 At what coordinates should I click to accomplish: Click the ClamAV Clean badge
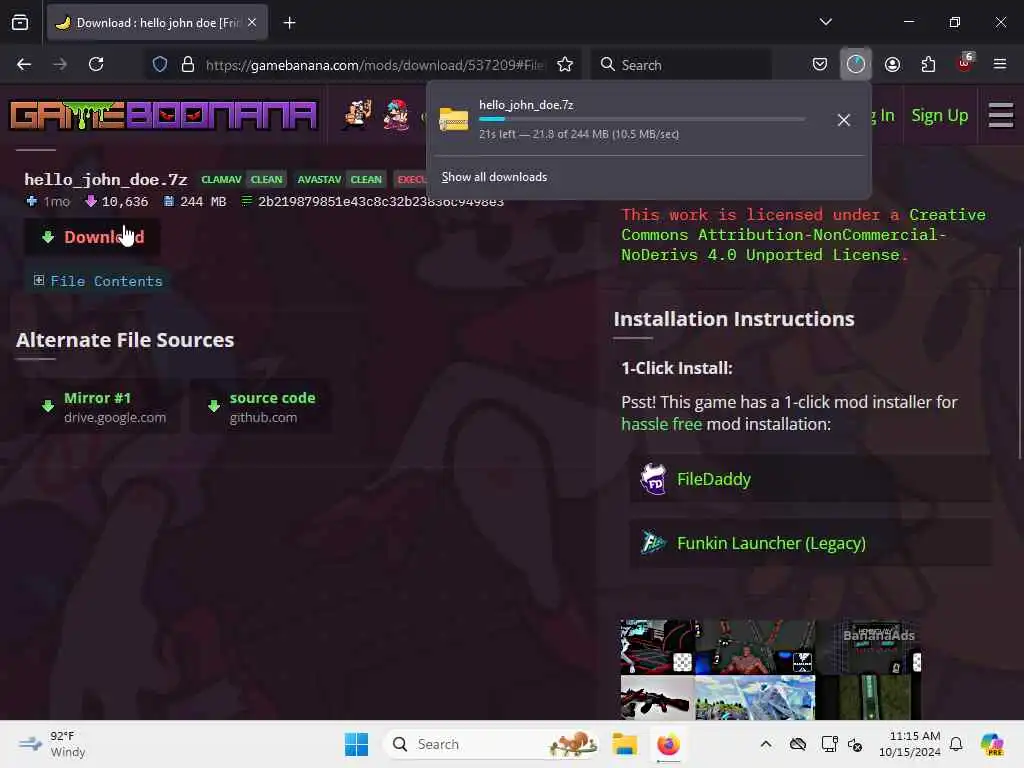242,180
